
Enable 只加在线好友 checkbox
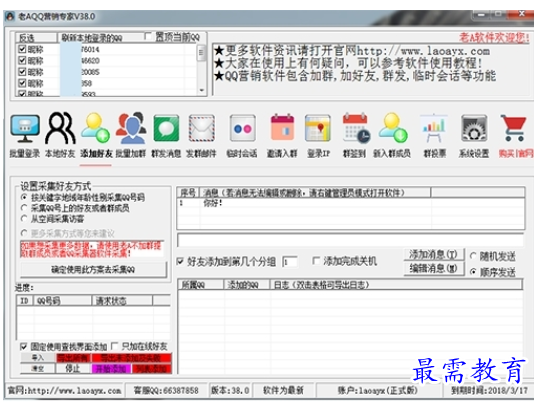(x=115, y=346)
